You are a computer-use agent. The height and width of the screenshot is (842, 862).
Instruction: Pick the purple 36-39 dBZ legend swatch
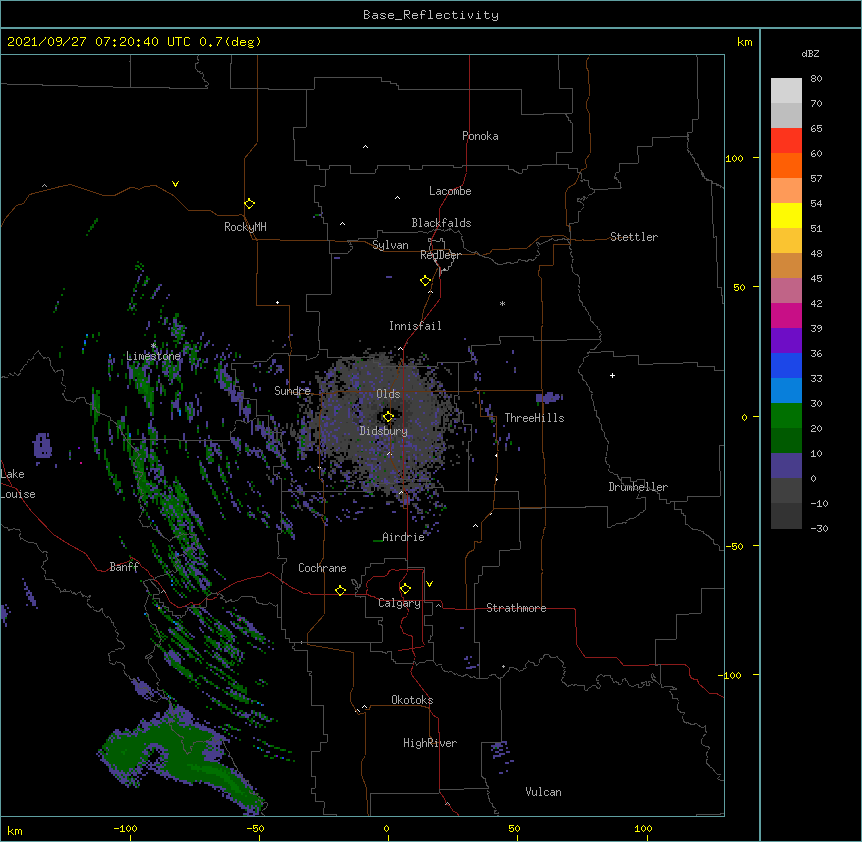pyautogui.click(x=786, y=341)
